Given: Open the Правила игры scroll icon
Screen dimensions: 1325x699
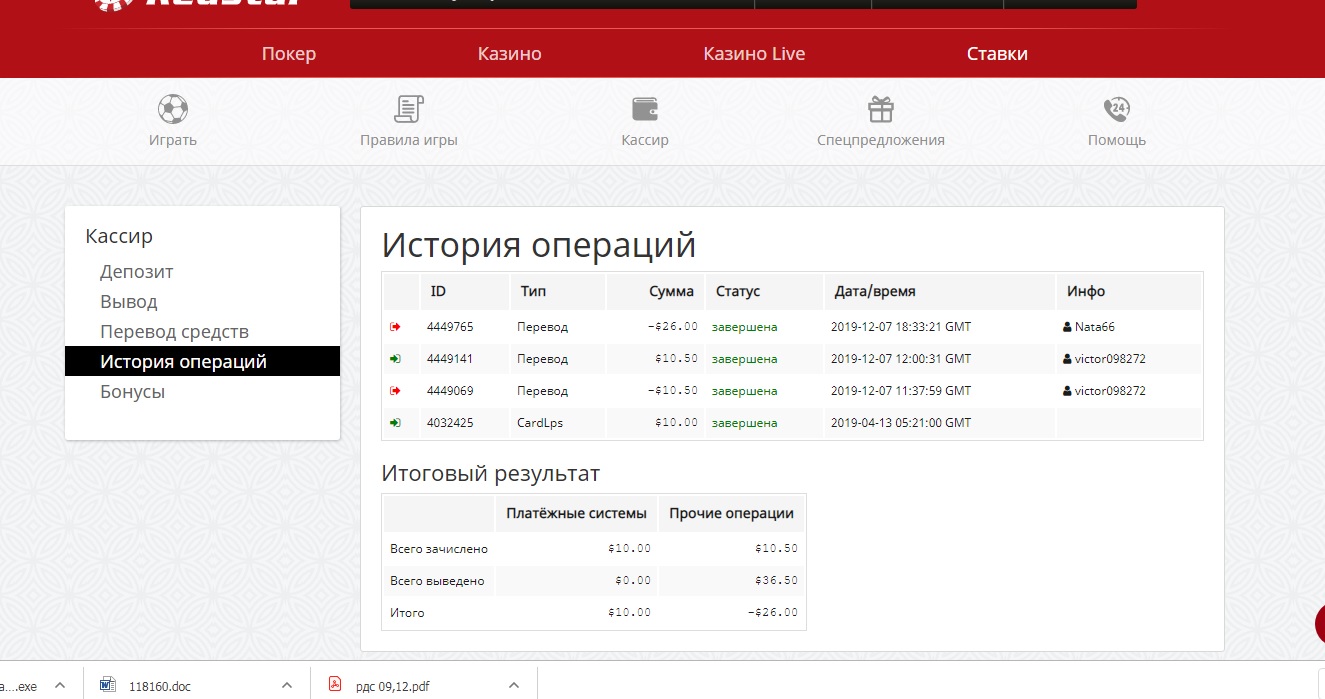Looking at the screenshot, I should [408, 108].
